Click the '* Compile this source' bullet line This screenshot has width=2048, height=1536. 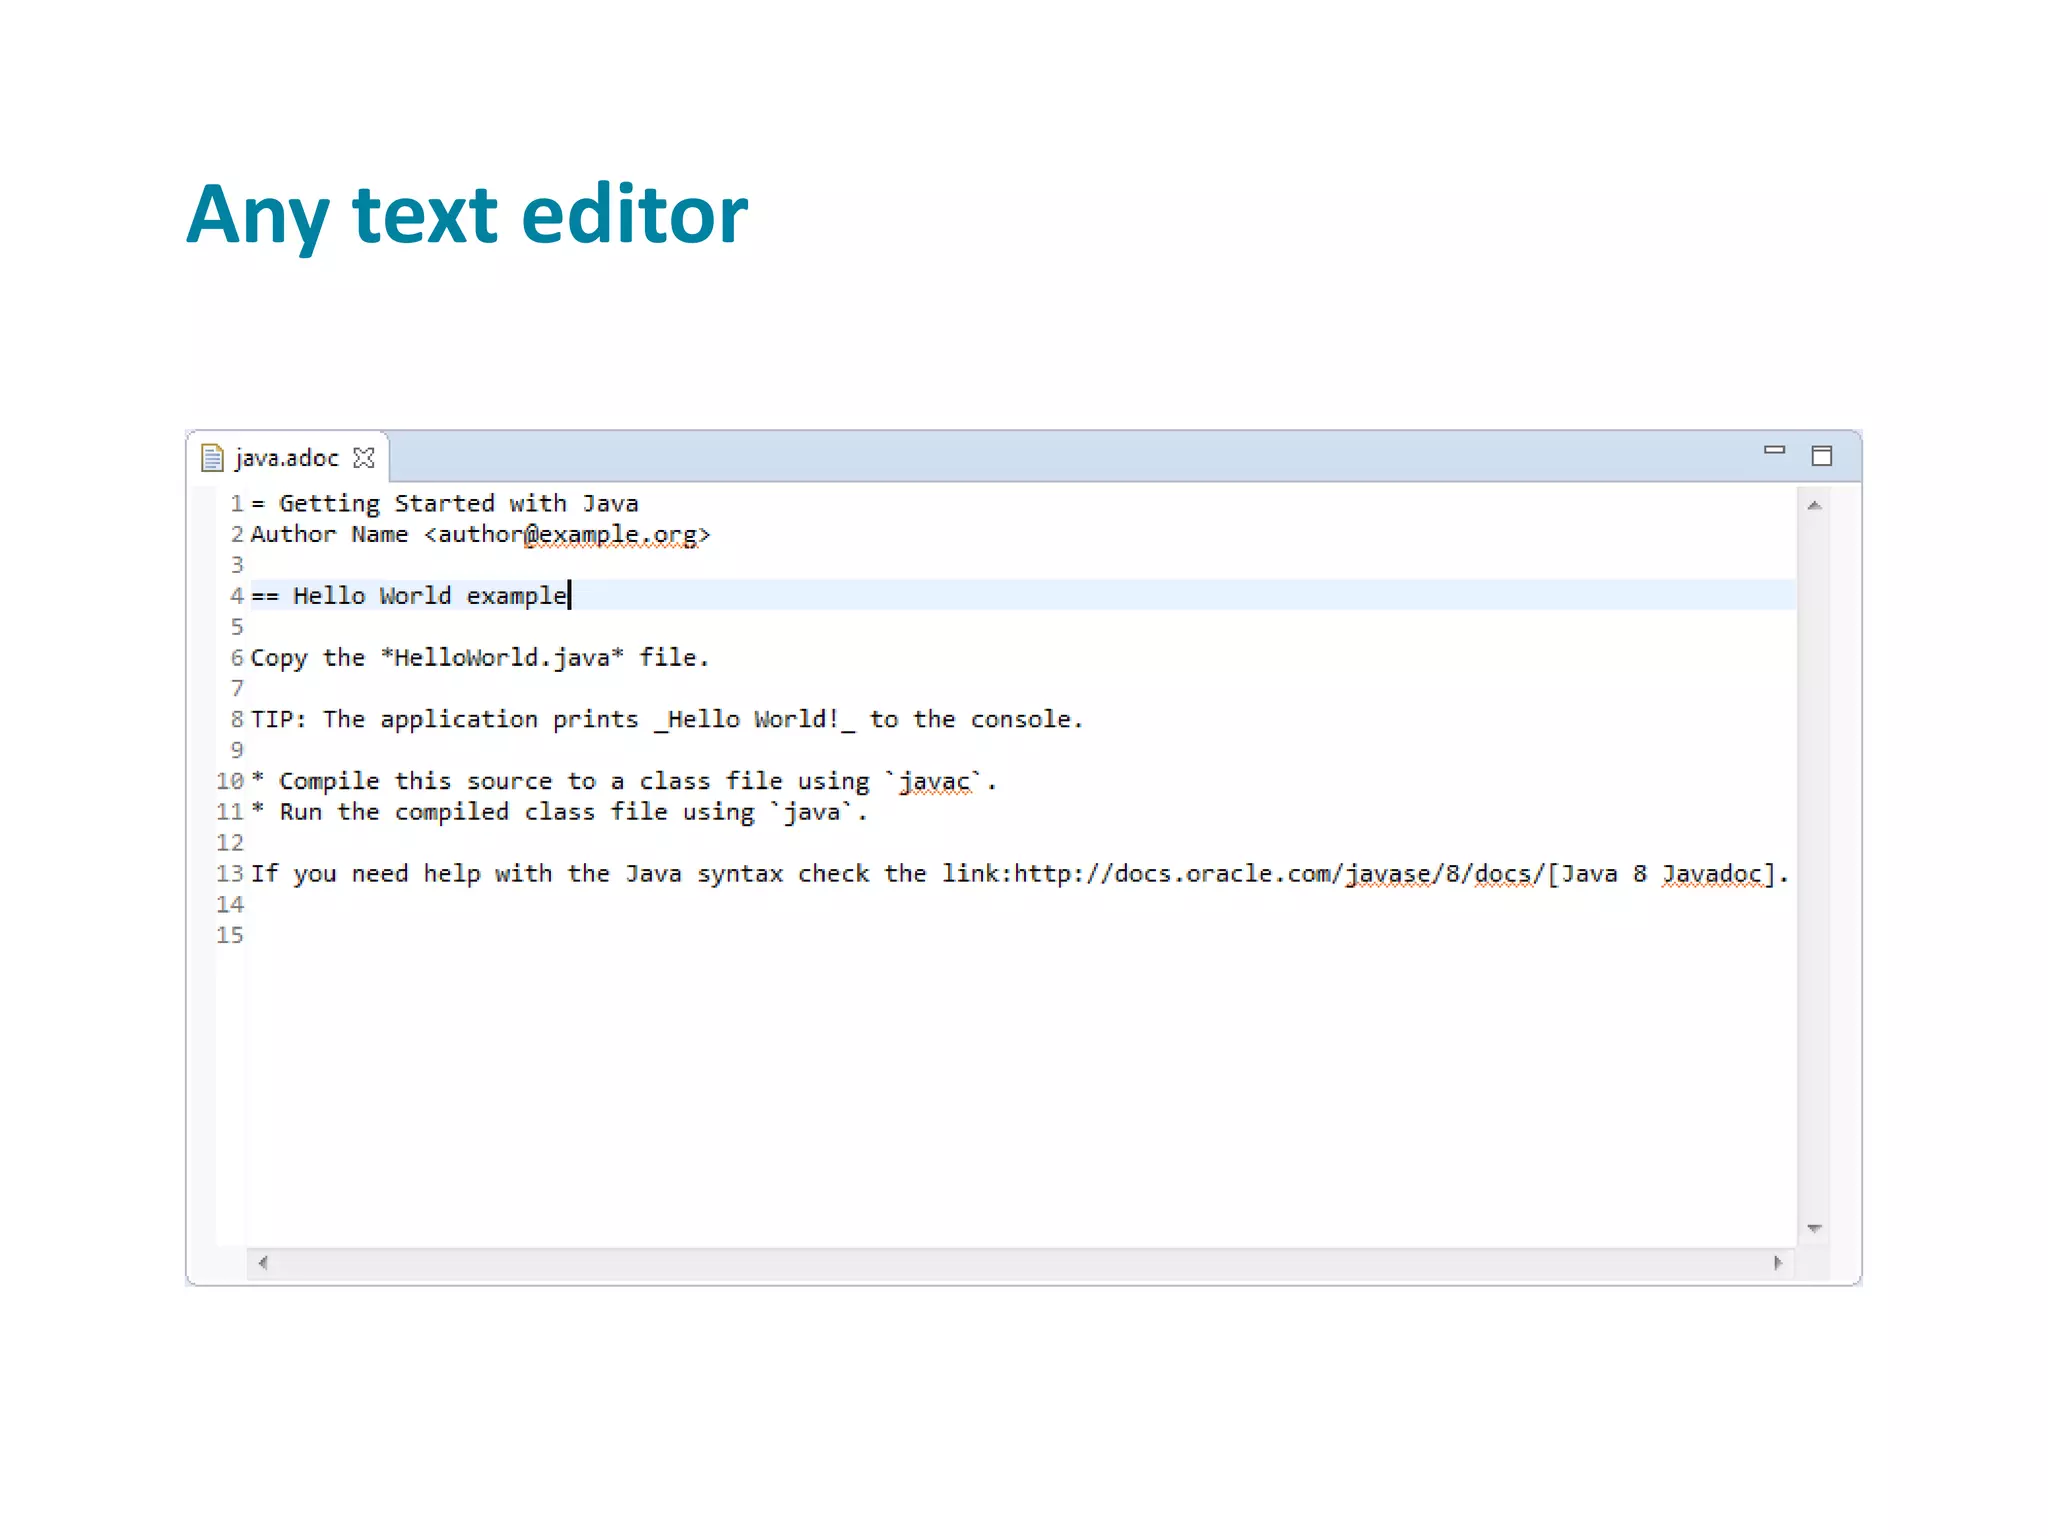[x=624, y=782]
